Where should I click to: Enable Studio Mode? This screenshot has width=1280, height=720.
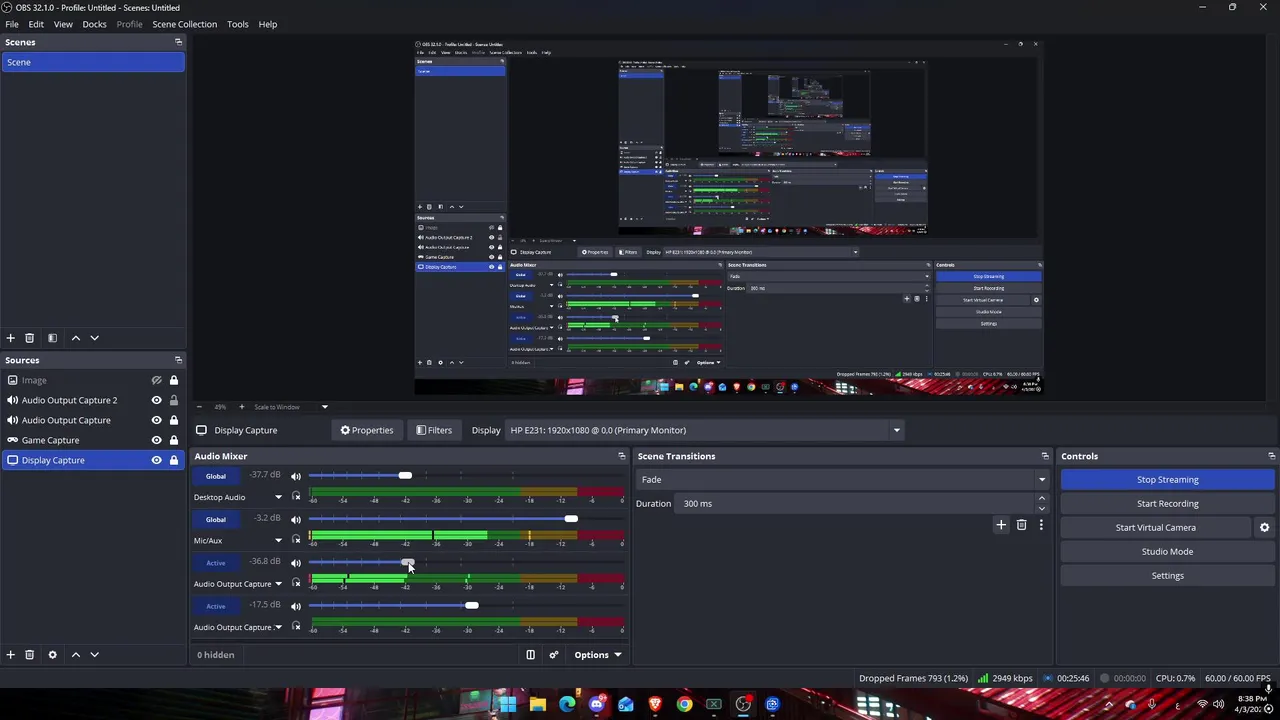pyautogui.click(x=1167, y=552)
